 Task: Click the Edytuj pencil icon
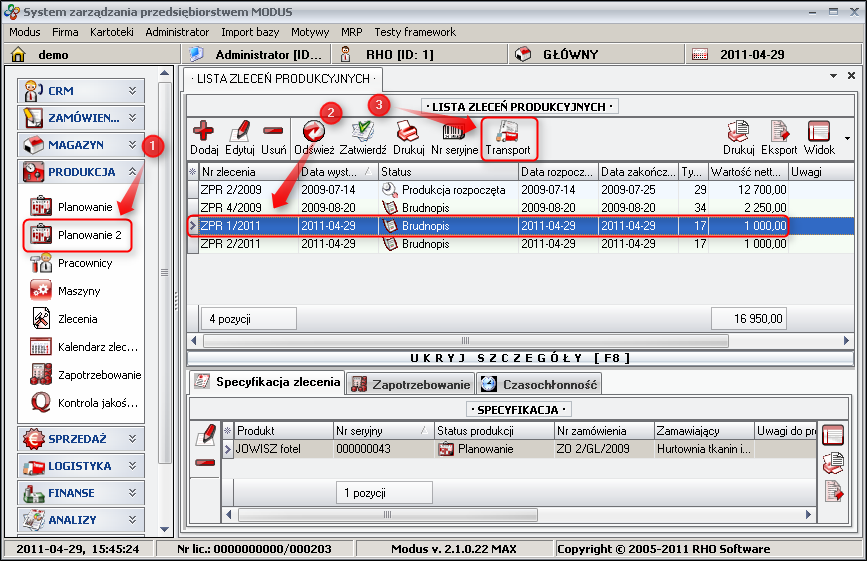click(240, 131)
